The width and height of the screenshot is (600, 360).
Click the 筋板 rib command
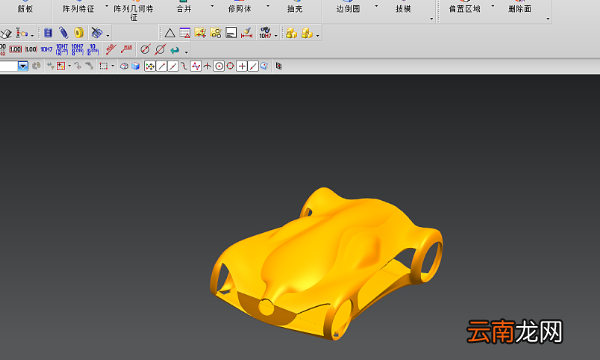pyautogui.click(x=25, y=8)
